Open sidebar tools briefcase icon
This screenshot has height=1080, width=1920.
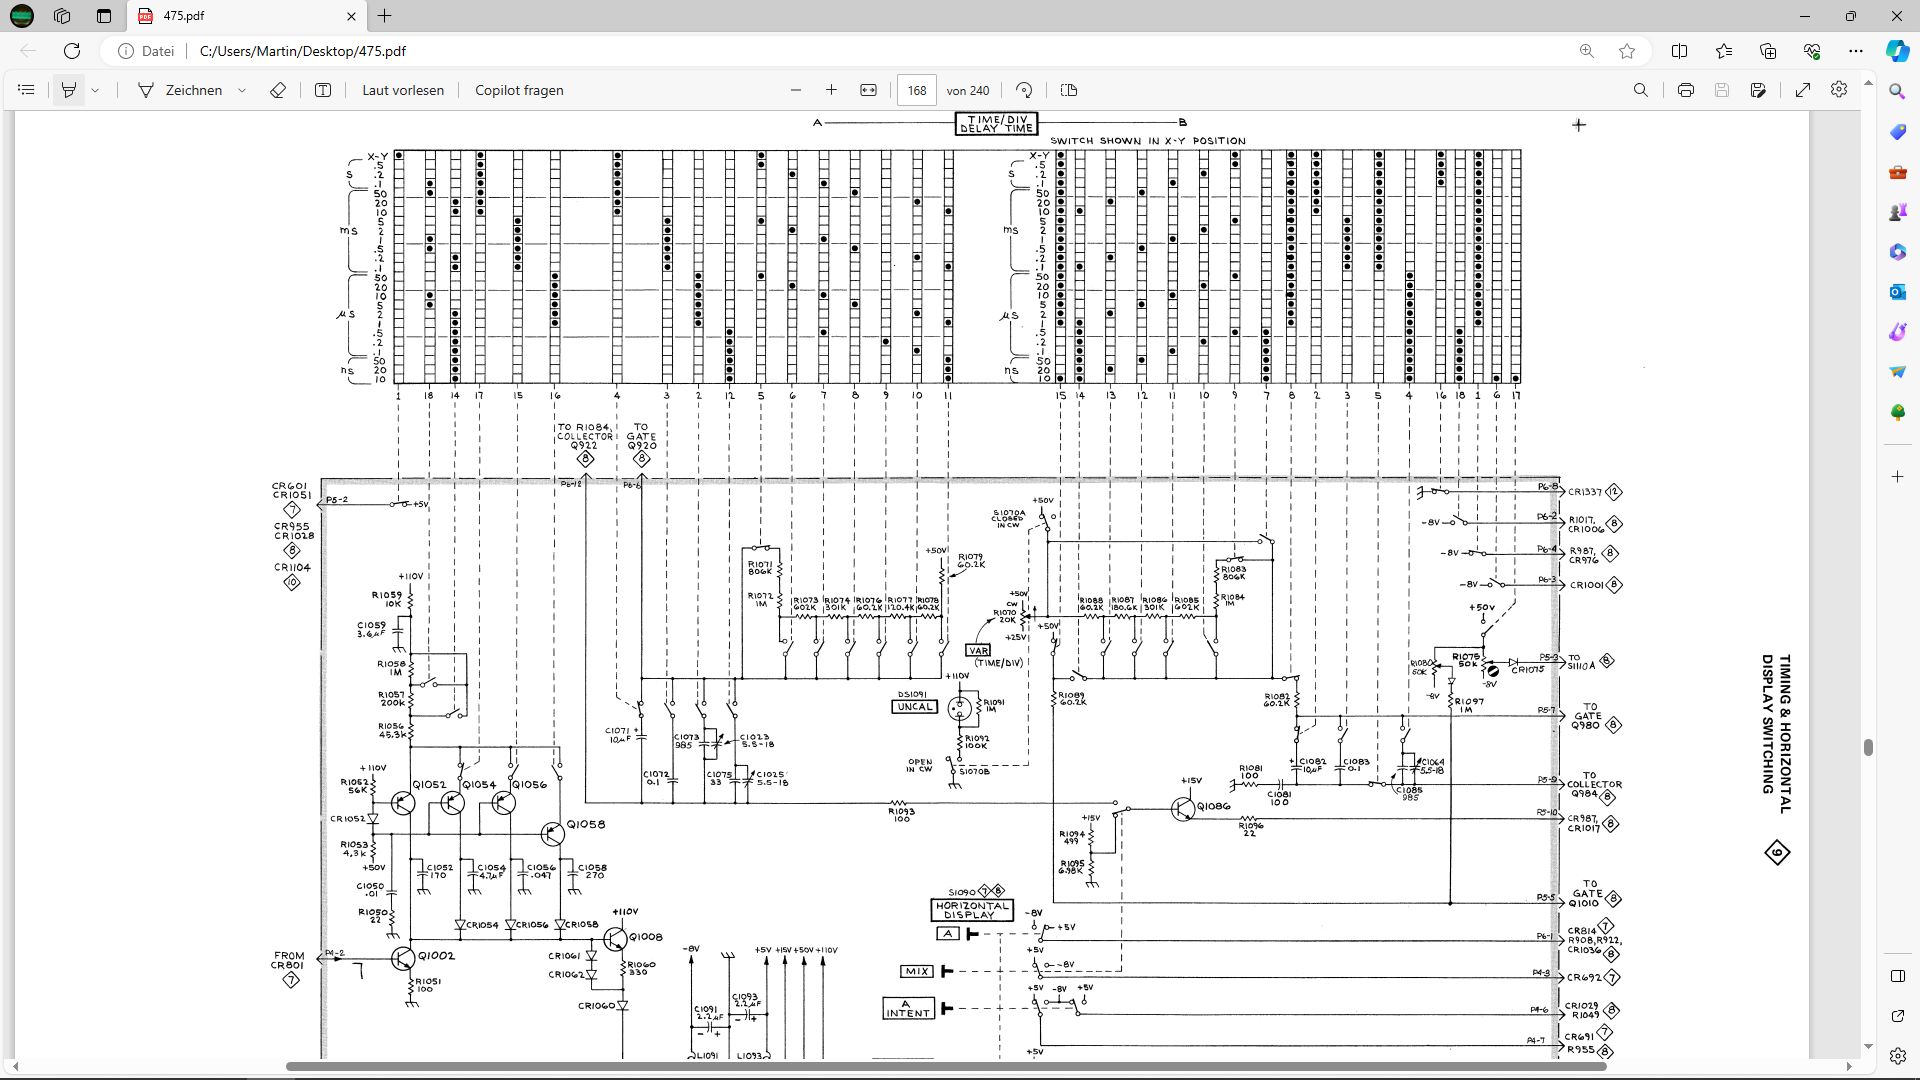coord(1897,172)
